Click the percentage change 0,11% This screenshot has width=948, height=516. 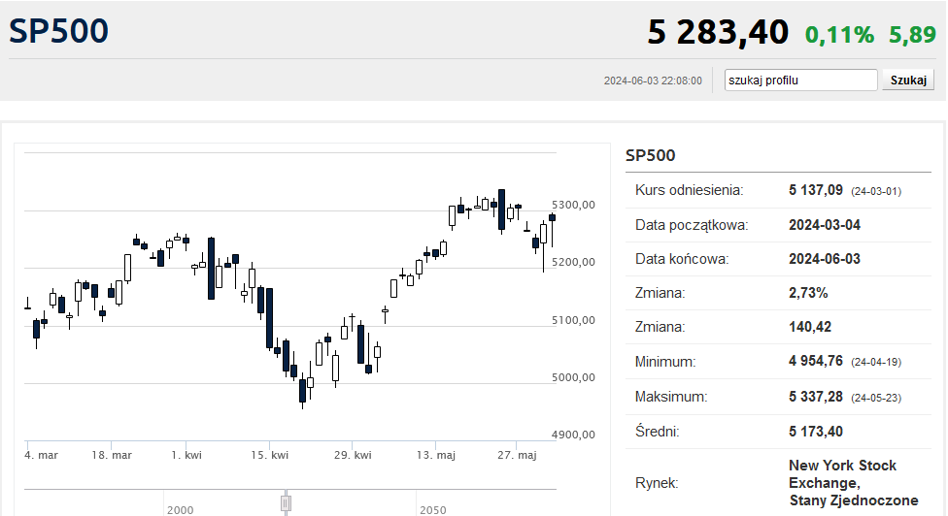(839, 35)
